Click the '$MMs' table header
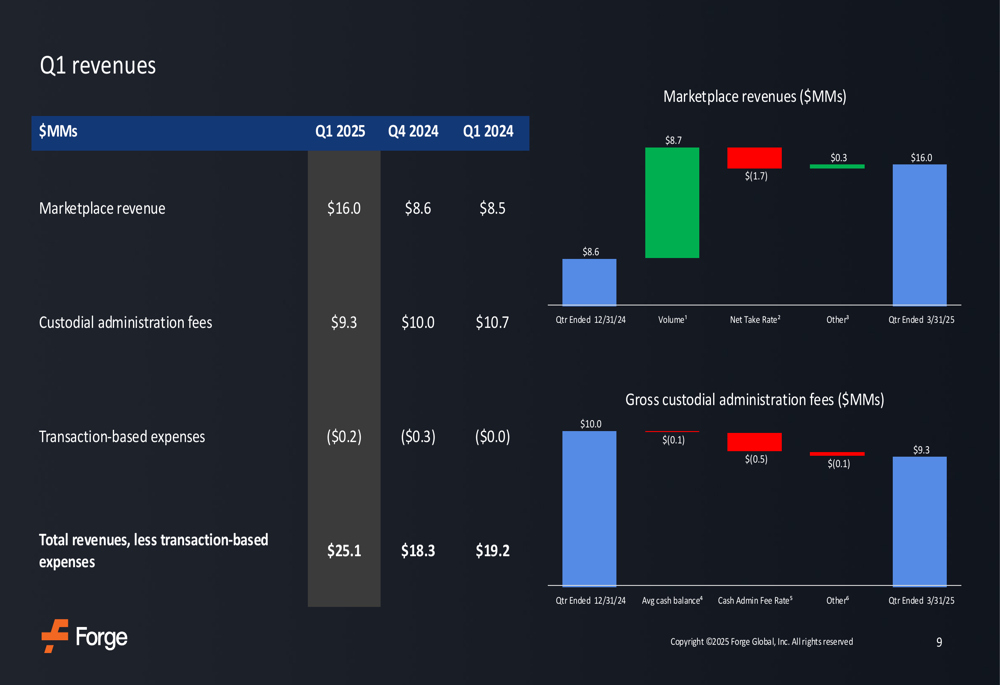The image size is (1000, 685). click(58, 131)
